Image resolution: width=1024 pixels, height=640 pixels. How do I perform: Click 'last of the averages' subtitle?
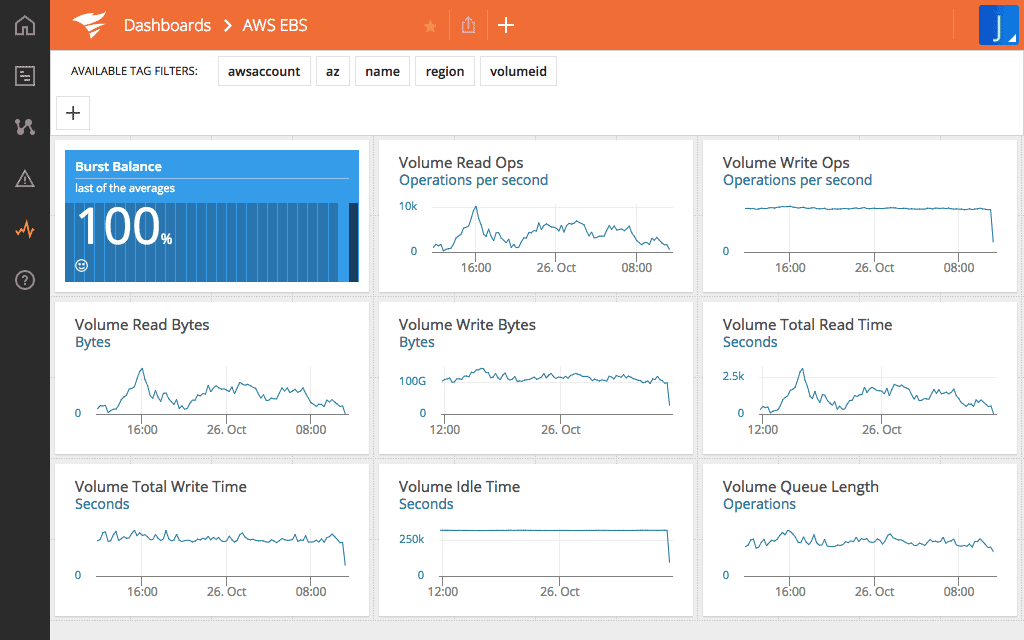click(x=125, y=188)
